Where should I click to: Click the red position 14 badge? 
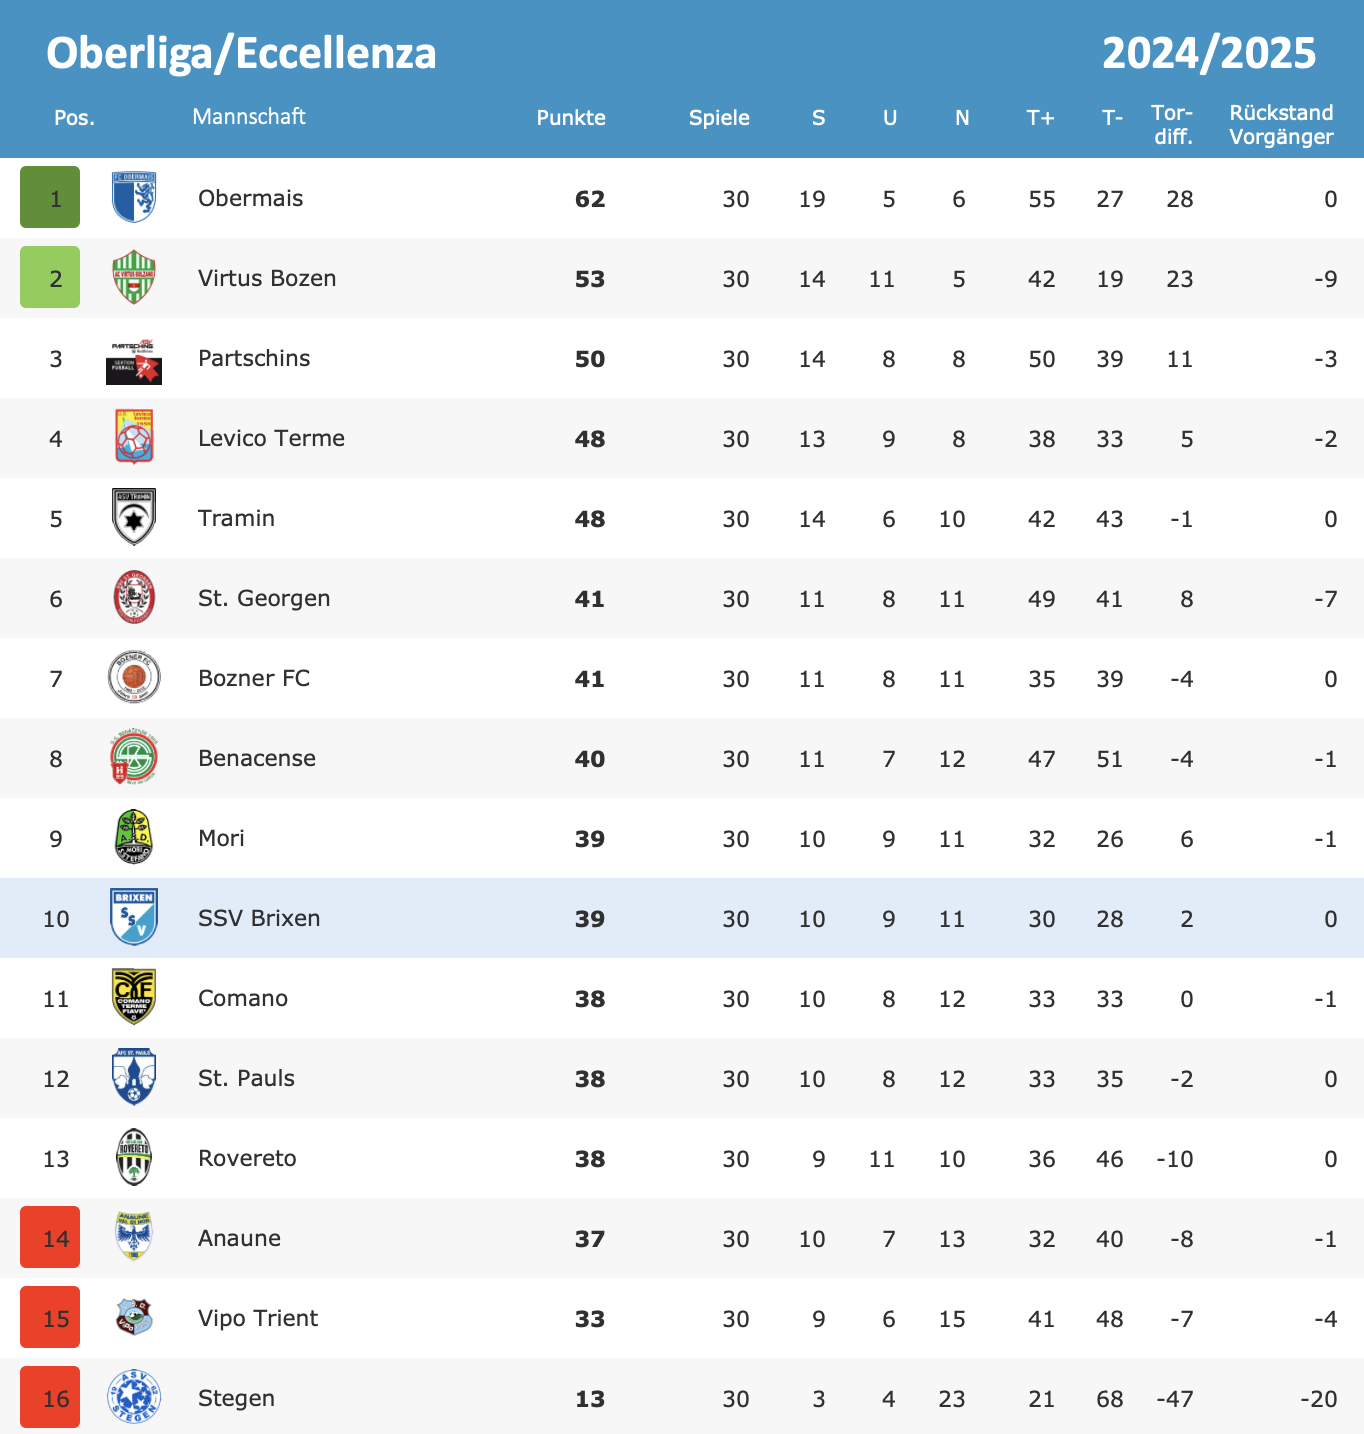coord(50,1237)
